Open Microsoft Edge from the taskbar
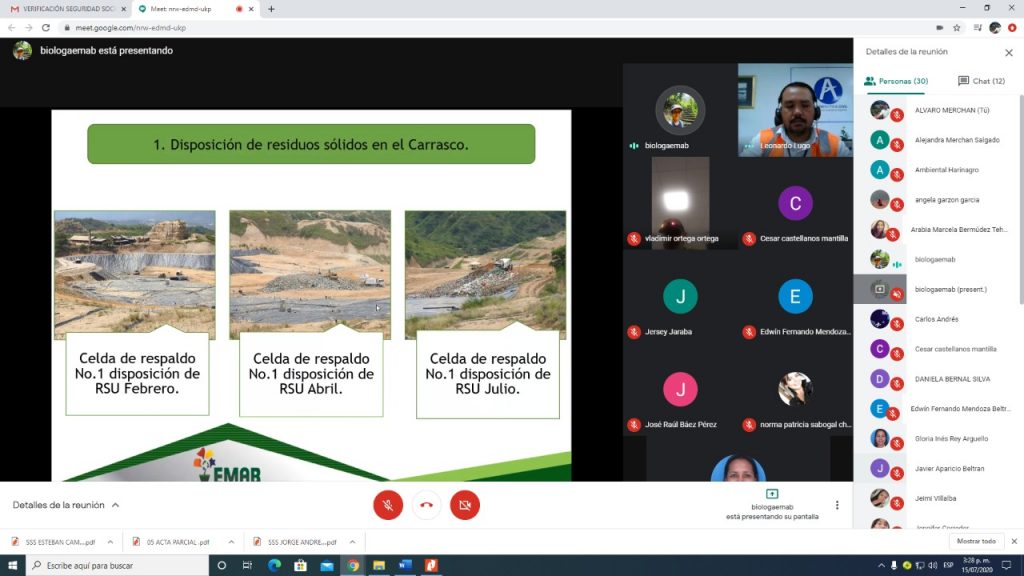The height and width of the screenshot is (576, 1024). [274, 566]
